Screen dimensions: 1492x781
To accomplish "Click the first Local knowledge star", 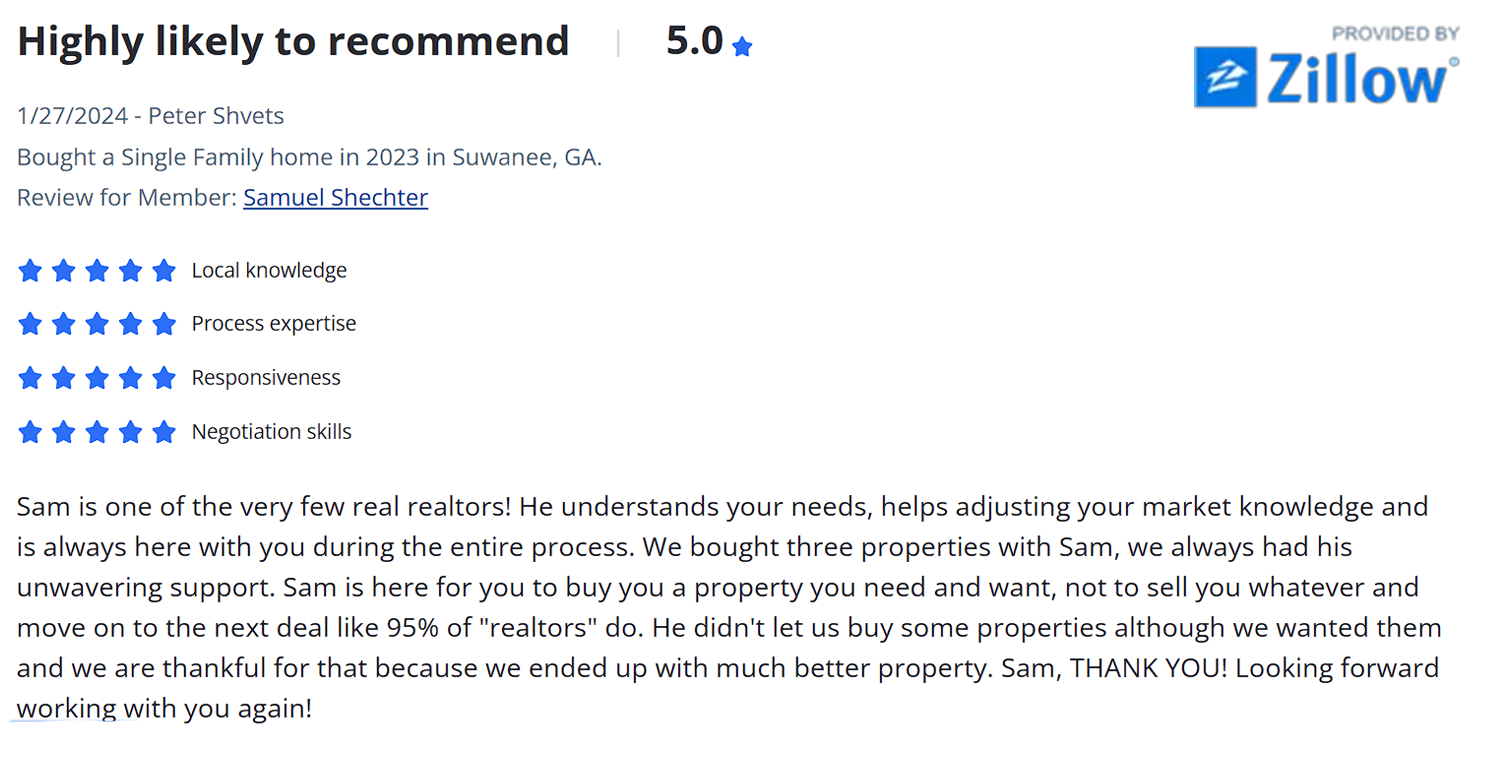I will point(30,270).
